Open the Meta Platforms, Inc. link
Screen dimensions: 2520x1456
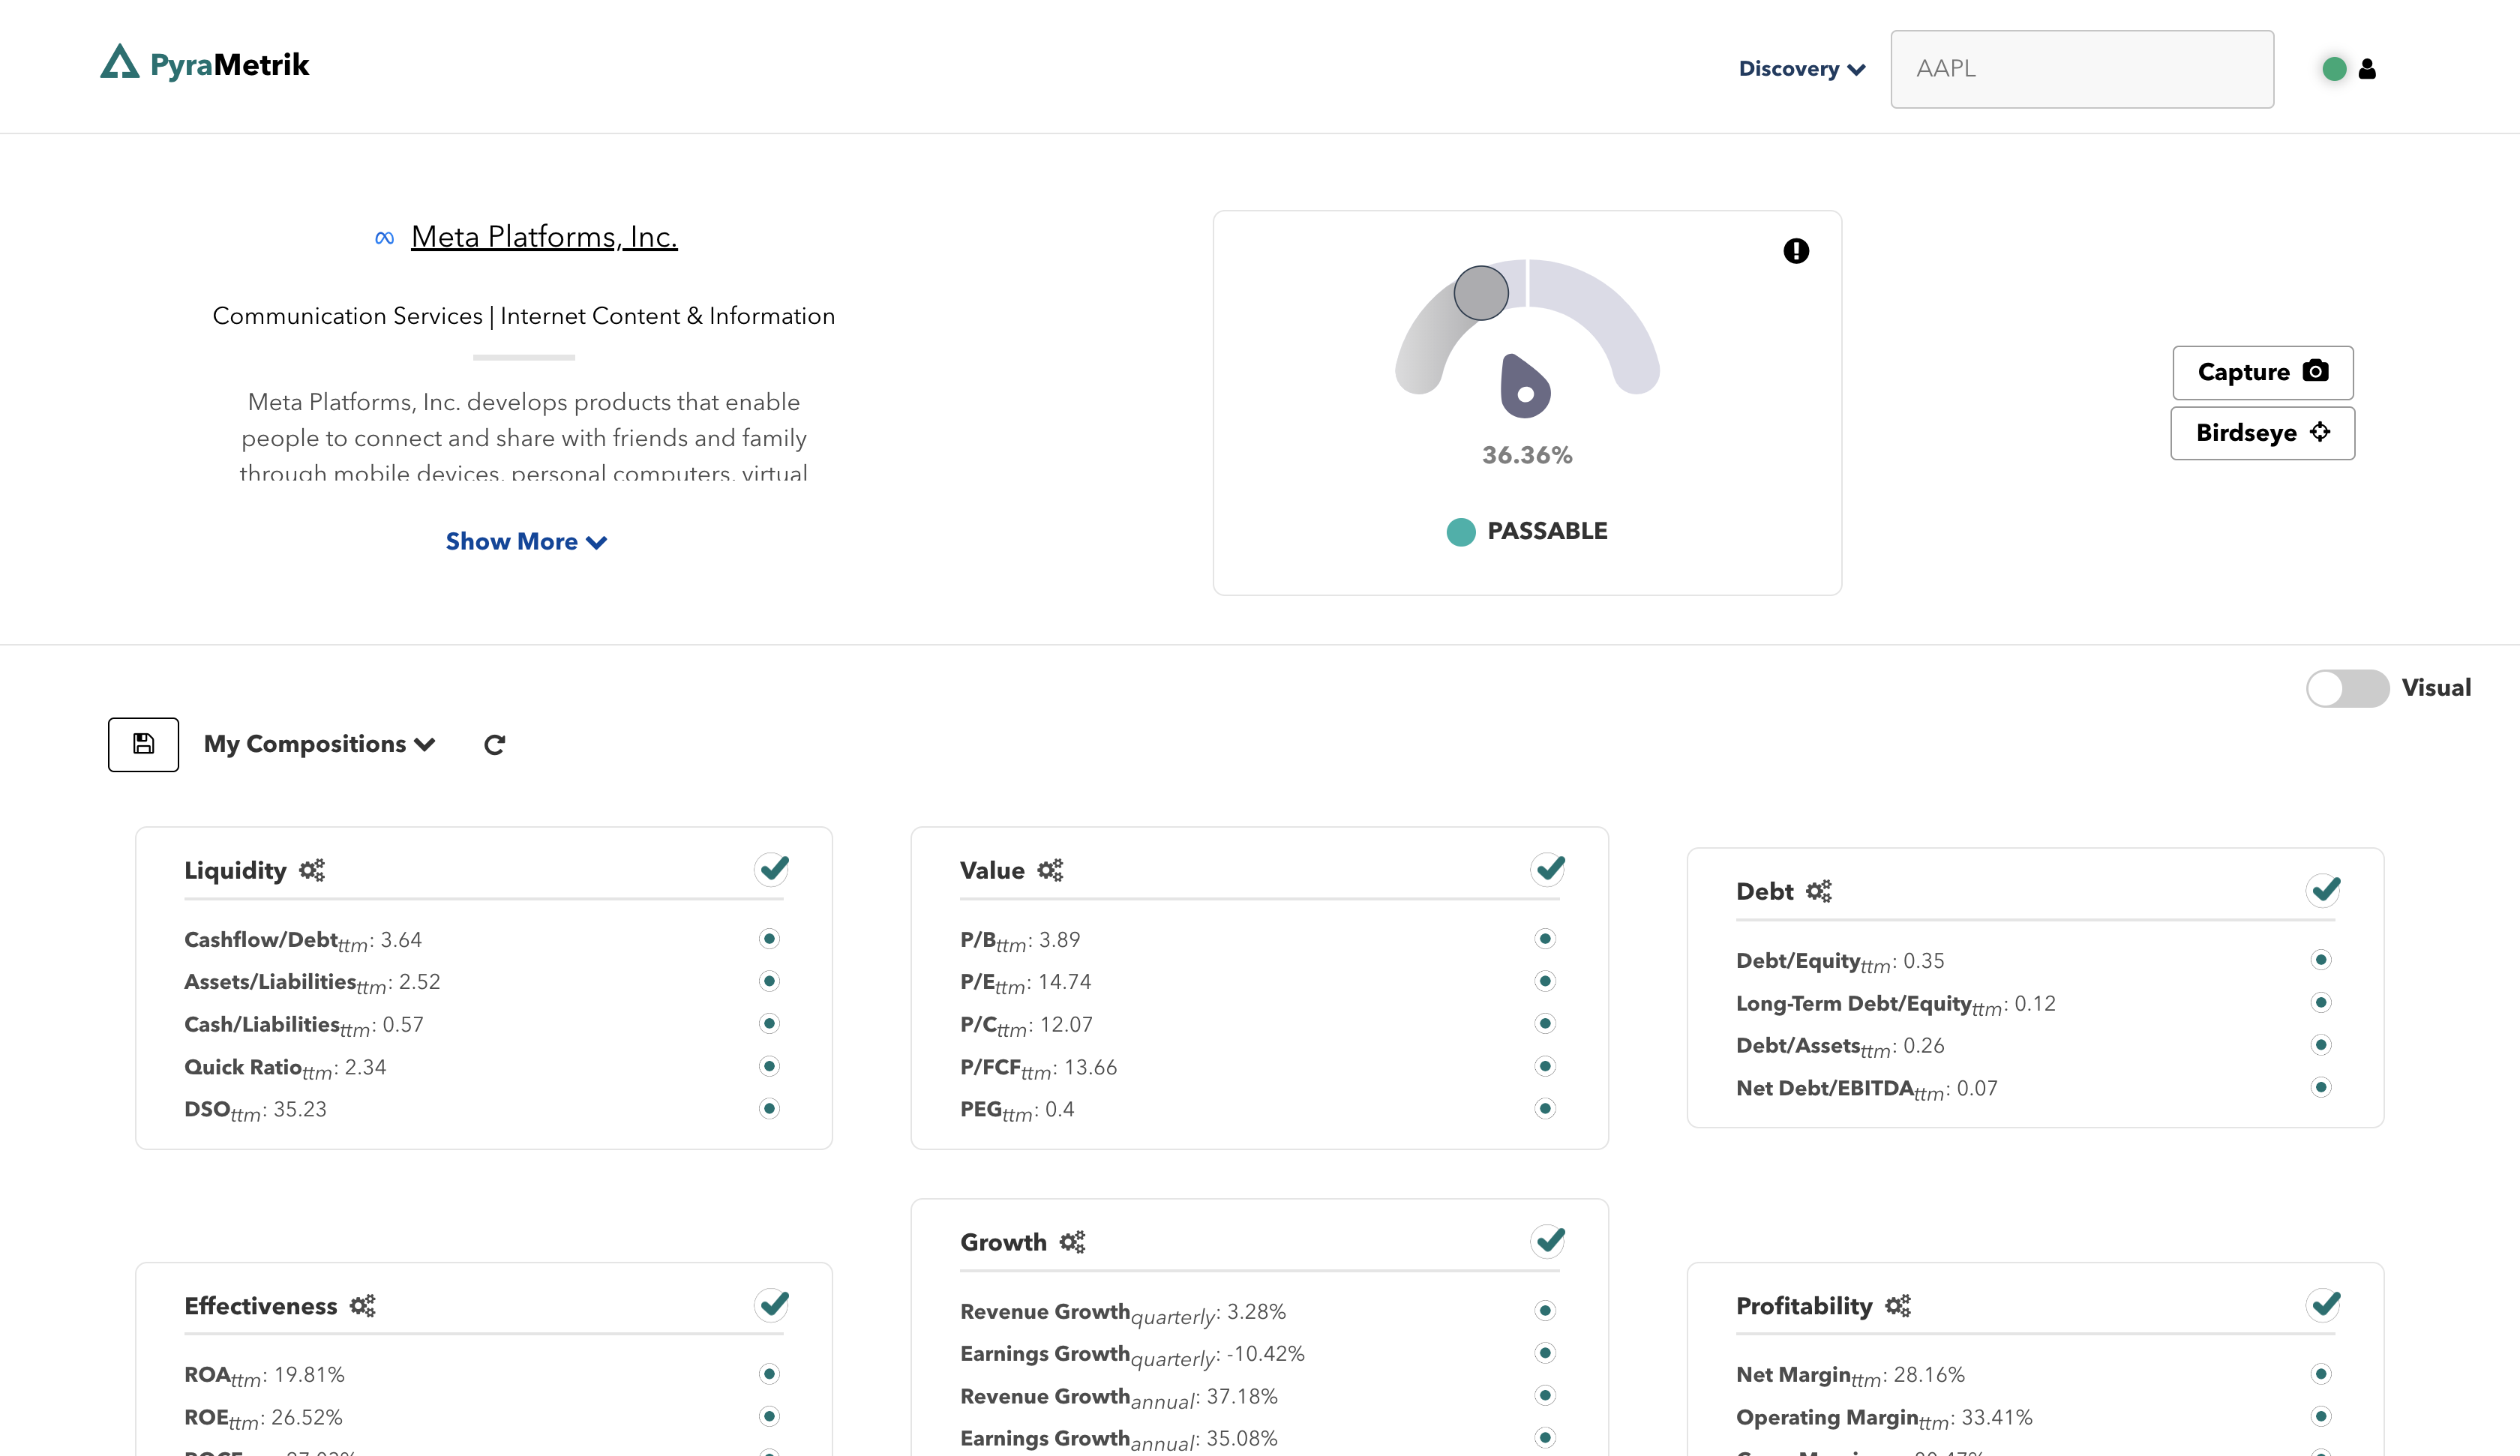click(544, 237)
